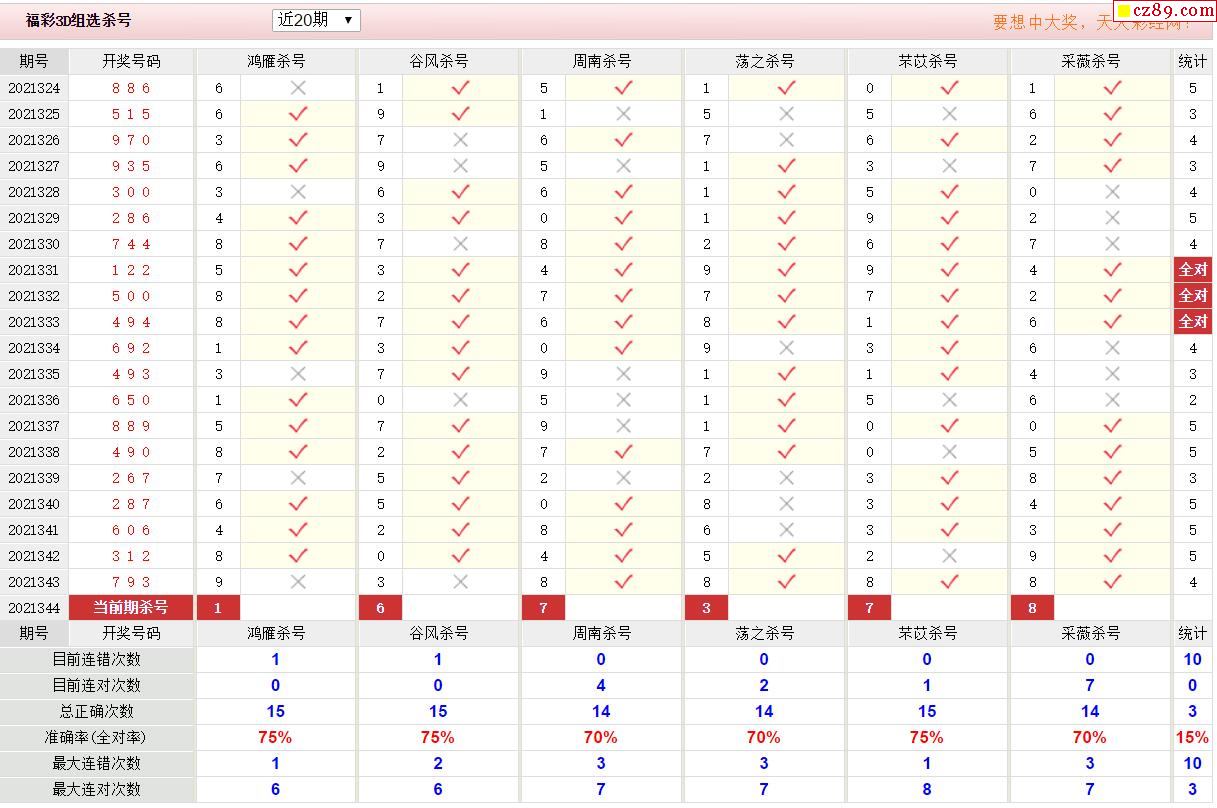Click the 福彩3D组选杀号 page title
This screenshot has height=808, width=1217.
pyautogui.click(x=78, y=20)
